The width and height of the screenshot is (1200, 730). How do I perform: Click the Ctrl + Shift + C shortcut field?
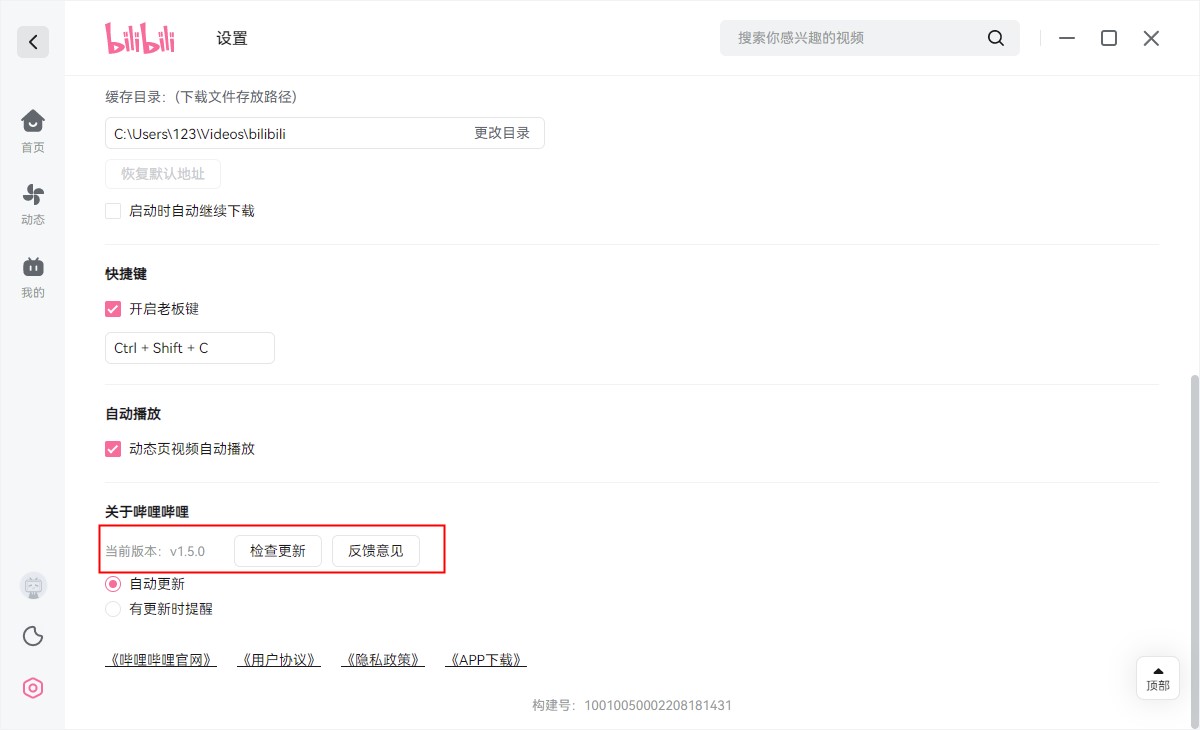pyautogui.click(x=190, y=348)
